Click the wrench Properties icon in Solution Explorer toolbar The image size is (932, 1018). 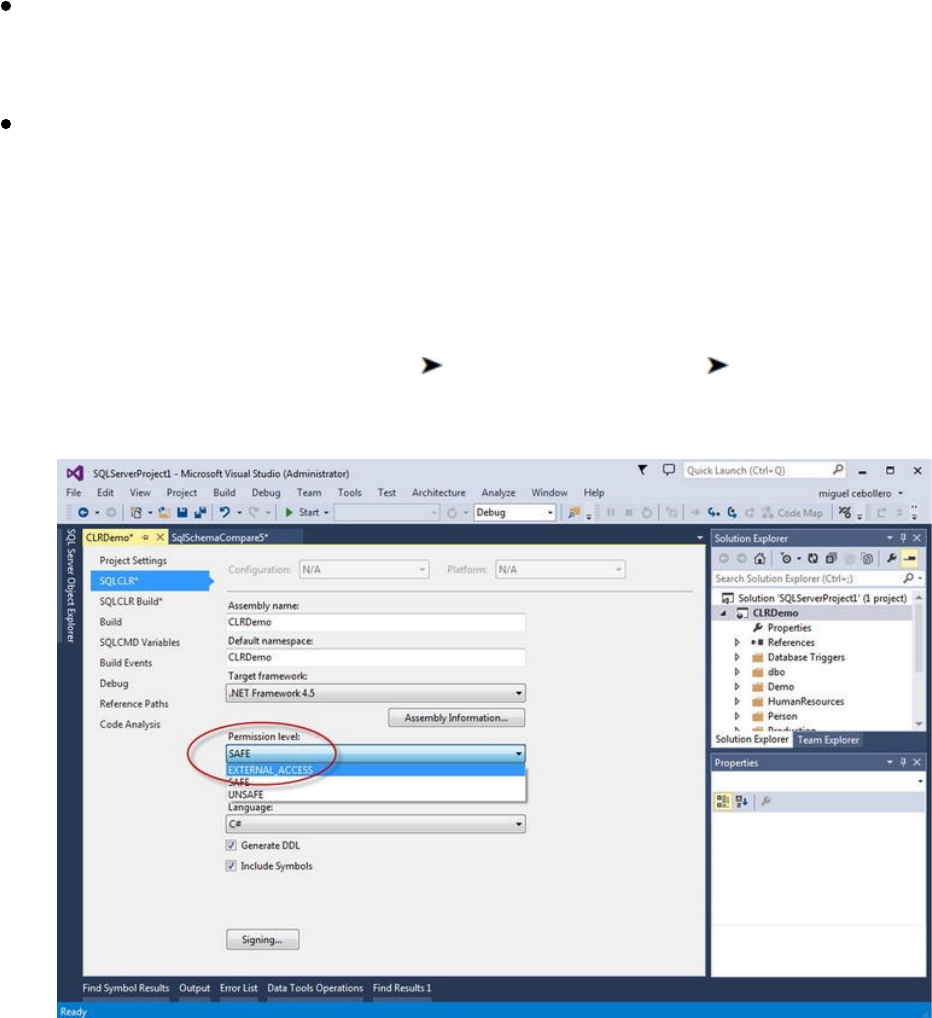pyautogui.click(x=892, y=558)
